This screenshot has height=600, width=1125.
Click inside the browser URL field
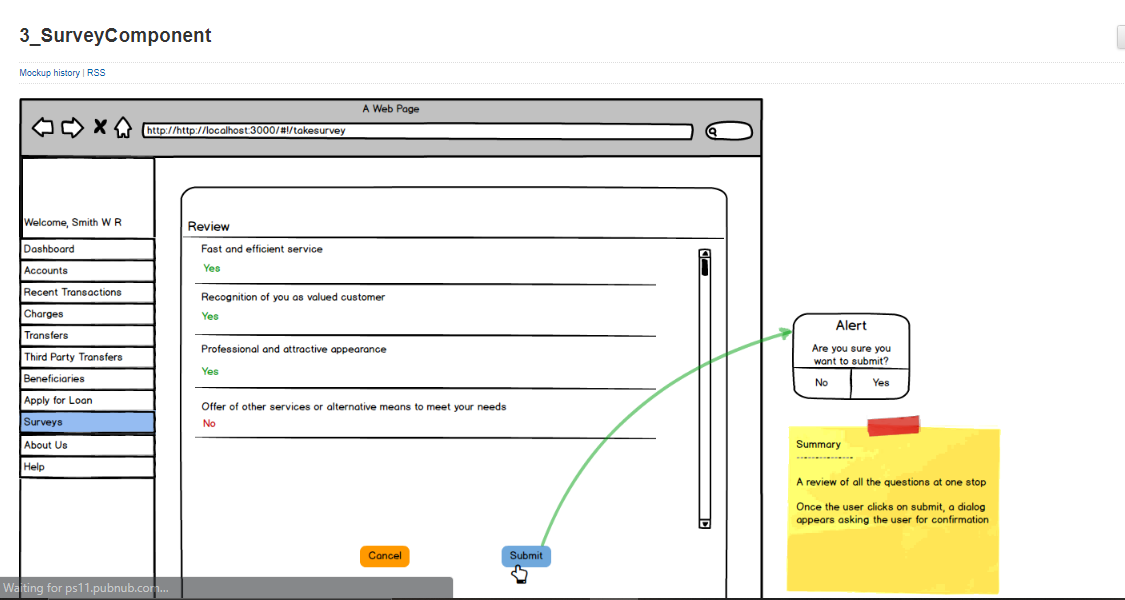click(x=418, y=131)
